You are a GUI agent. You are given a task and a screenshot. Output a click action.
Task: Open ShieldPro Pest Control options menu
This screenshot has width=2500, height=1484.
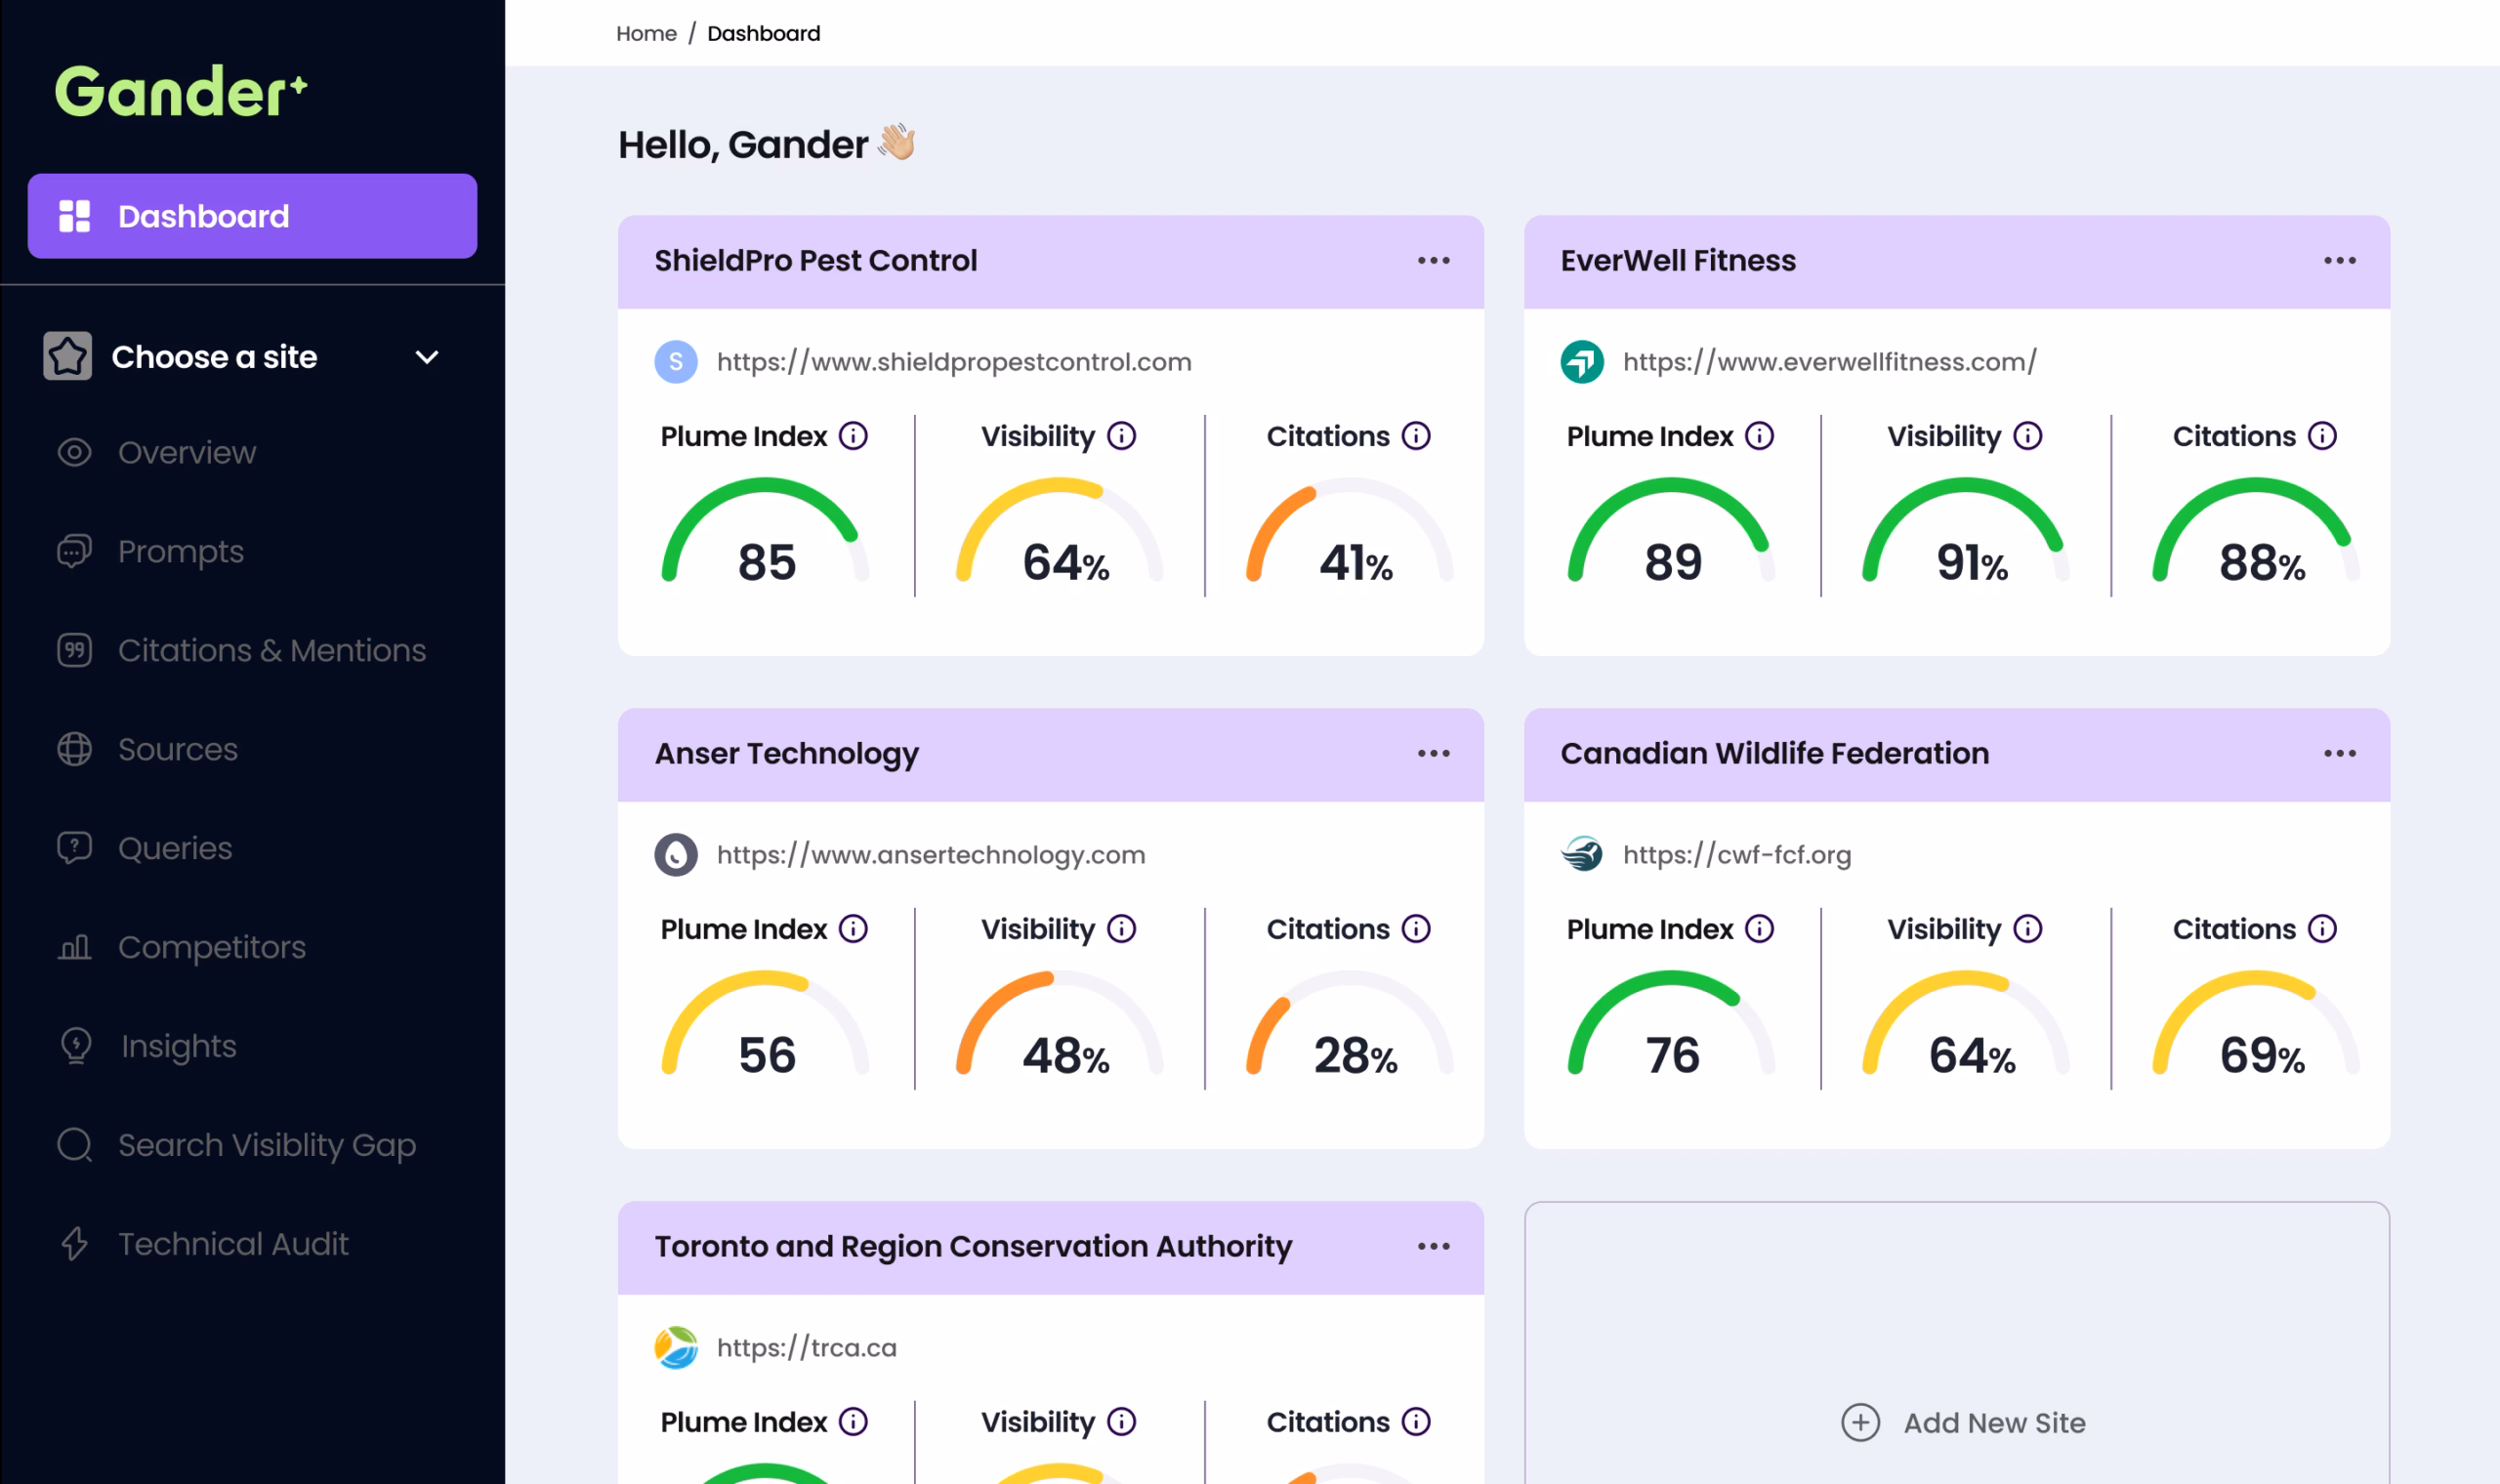(1433, 261)
